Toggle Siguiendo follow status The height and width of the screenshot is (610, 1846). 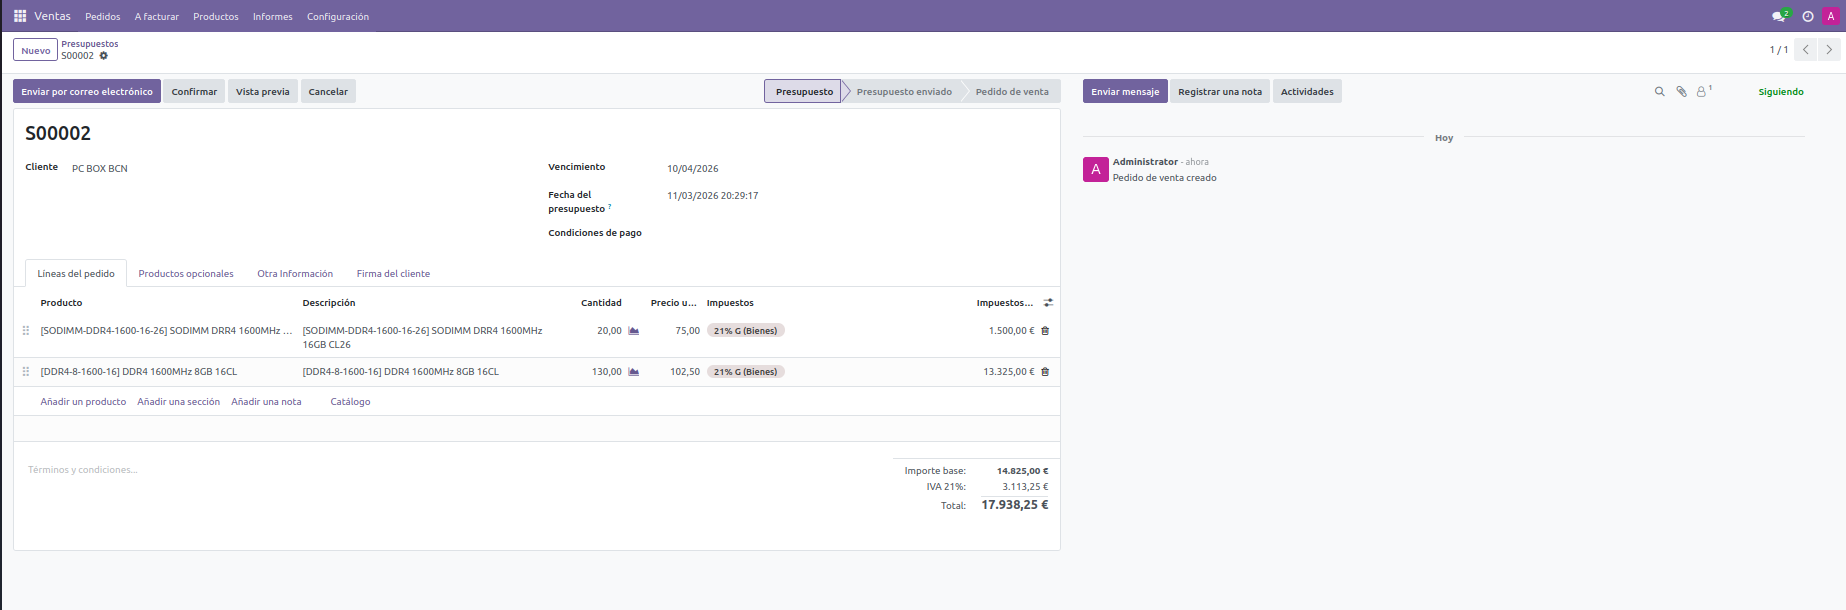[x=1780, y=92]
